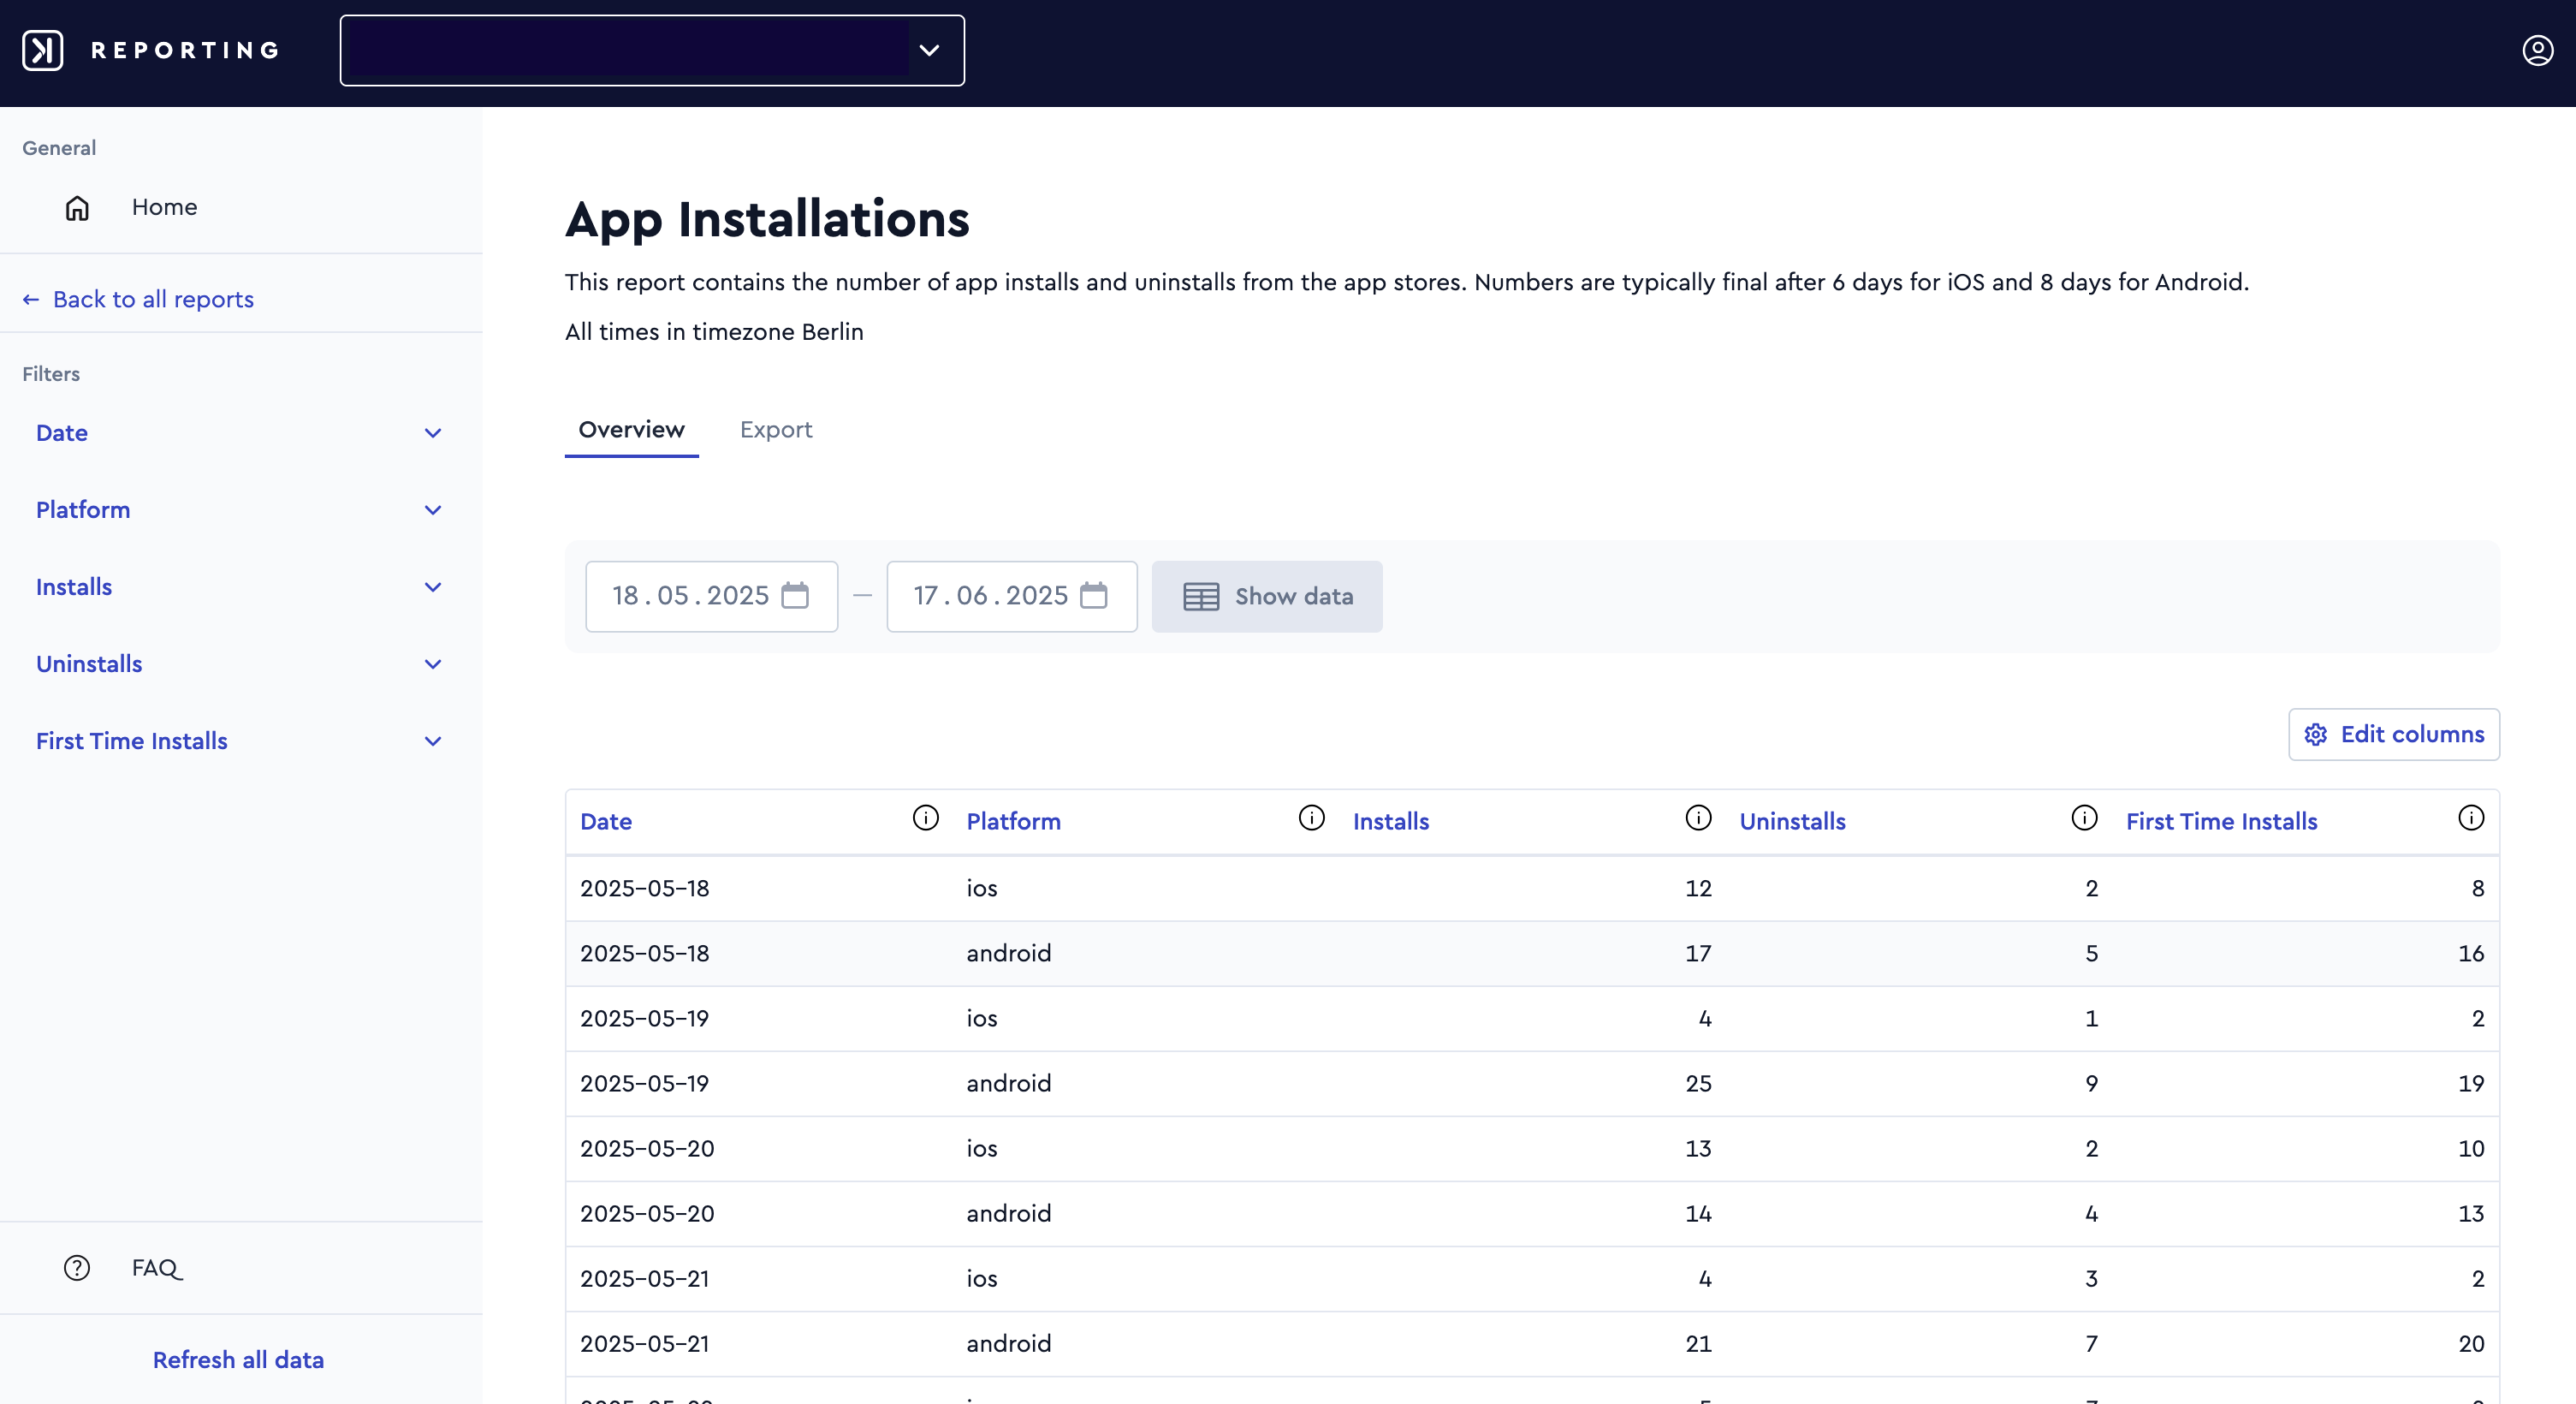Viewport: 2576px width, 1404px height.
Task: Open calendar picker for end date
Action: (x=1094, y=595)
